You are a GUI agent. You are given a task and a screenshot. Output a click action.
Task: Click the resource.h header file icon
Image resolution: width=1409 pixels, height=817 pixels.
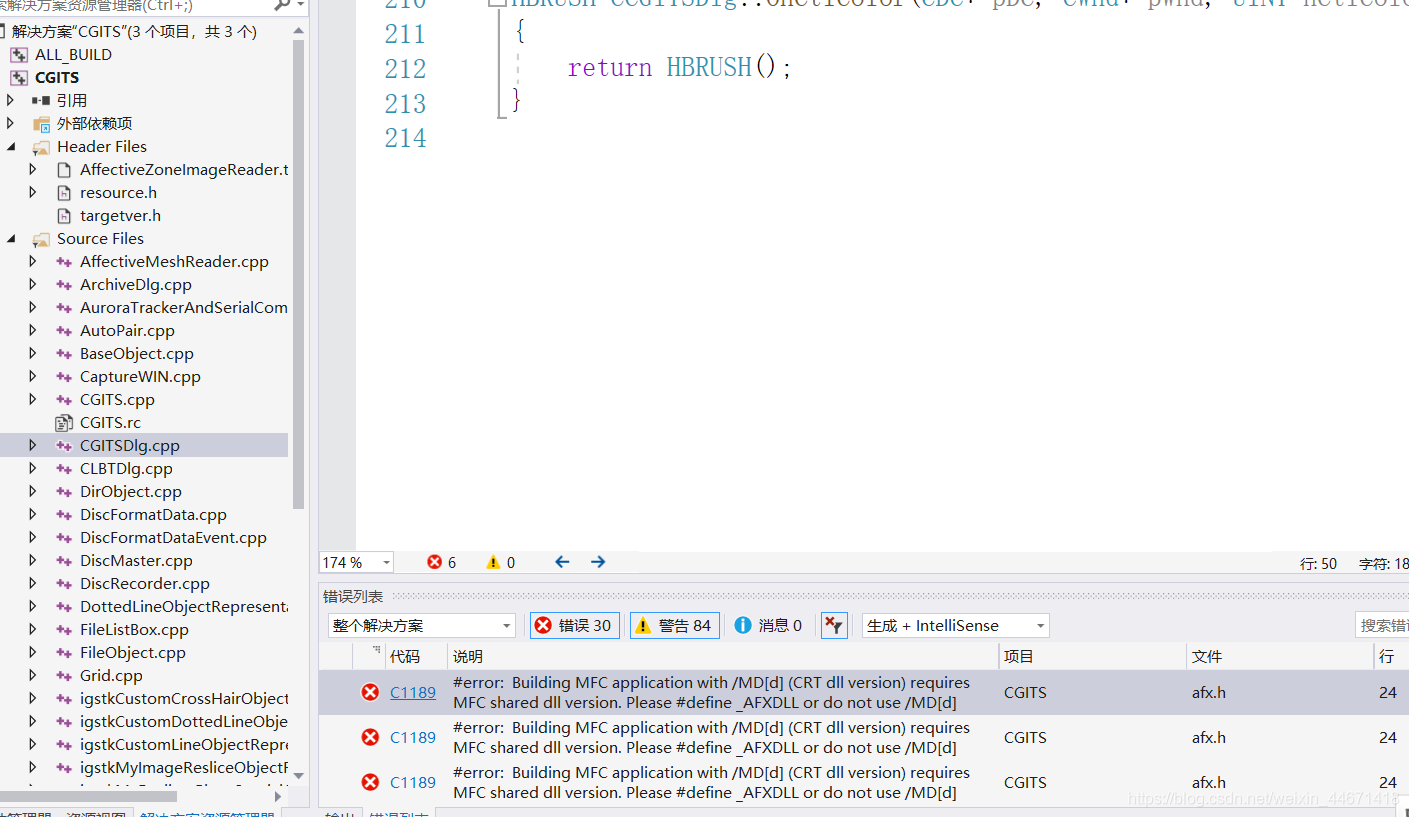[x=63, y=192]
